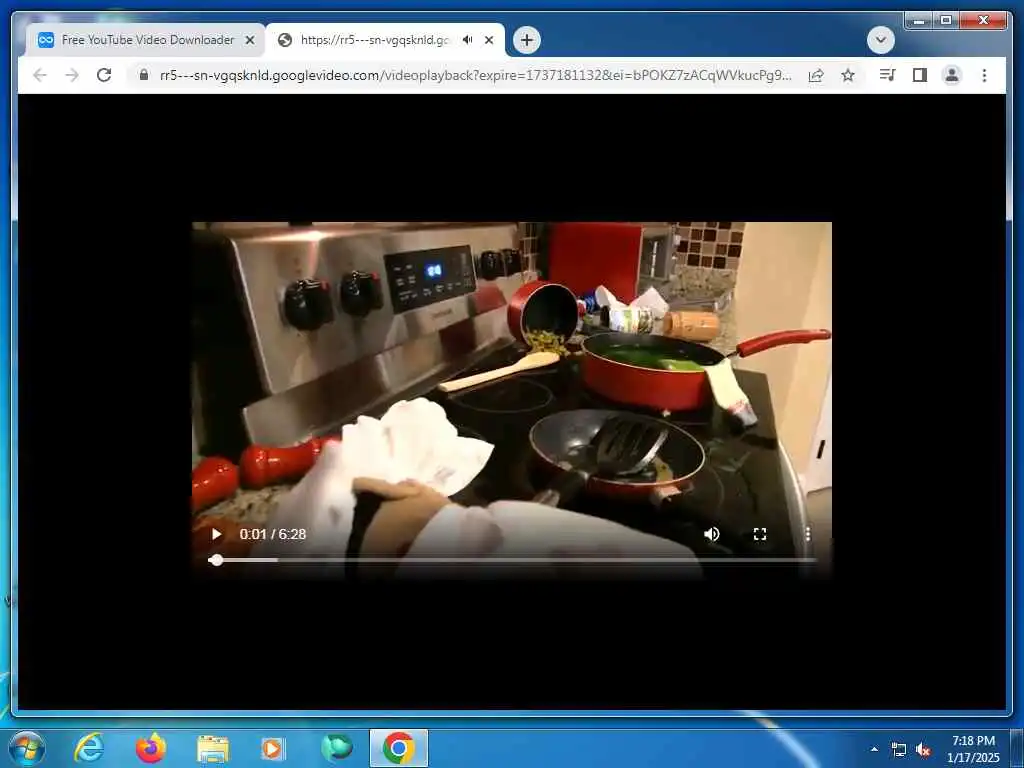Open a new tab with plus button
The height and width of the screenshot is (768, 1024).
(x=526, y=40)
